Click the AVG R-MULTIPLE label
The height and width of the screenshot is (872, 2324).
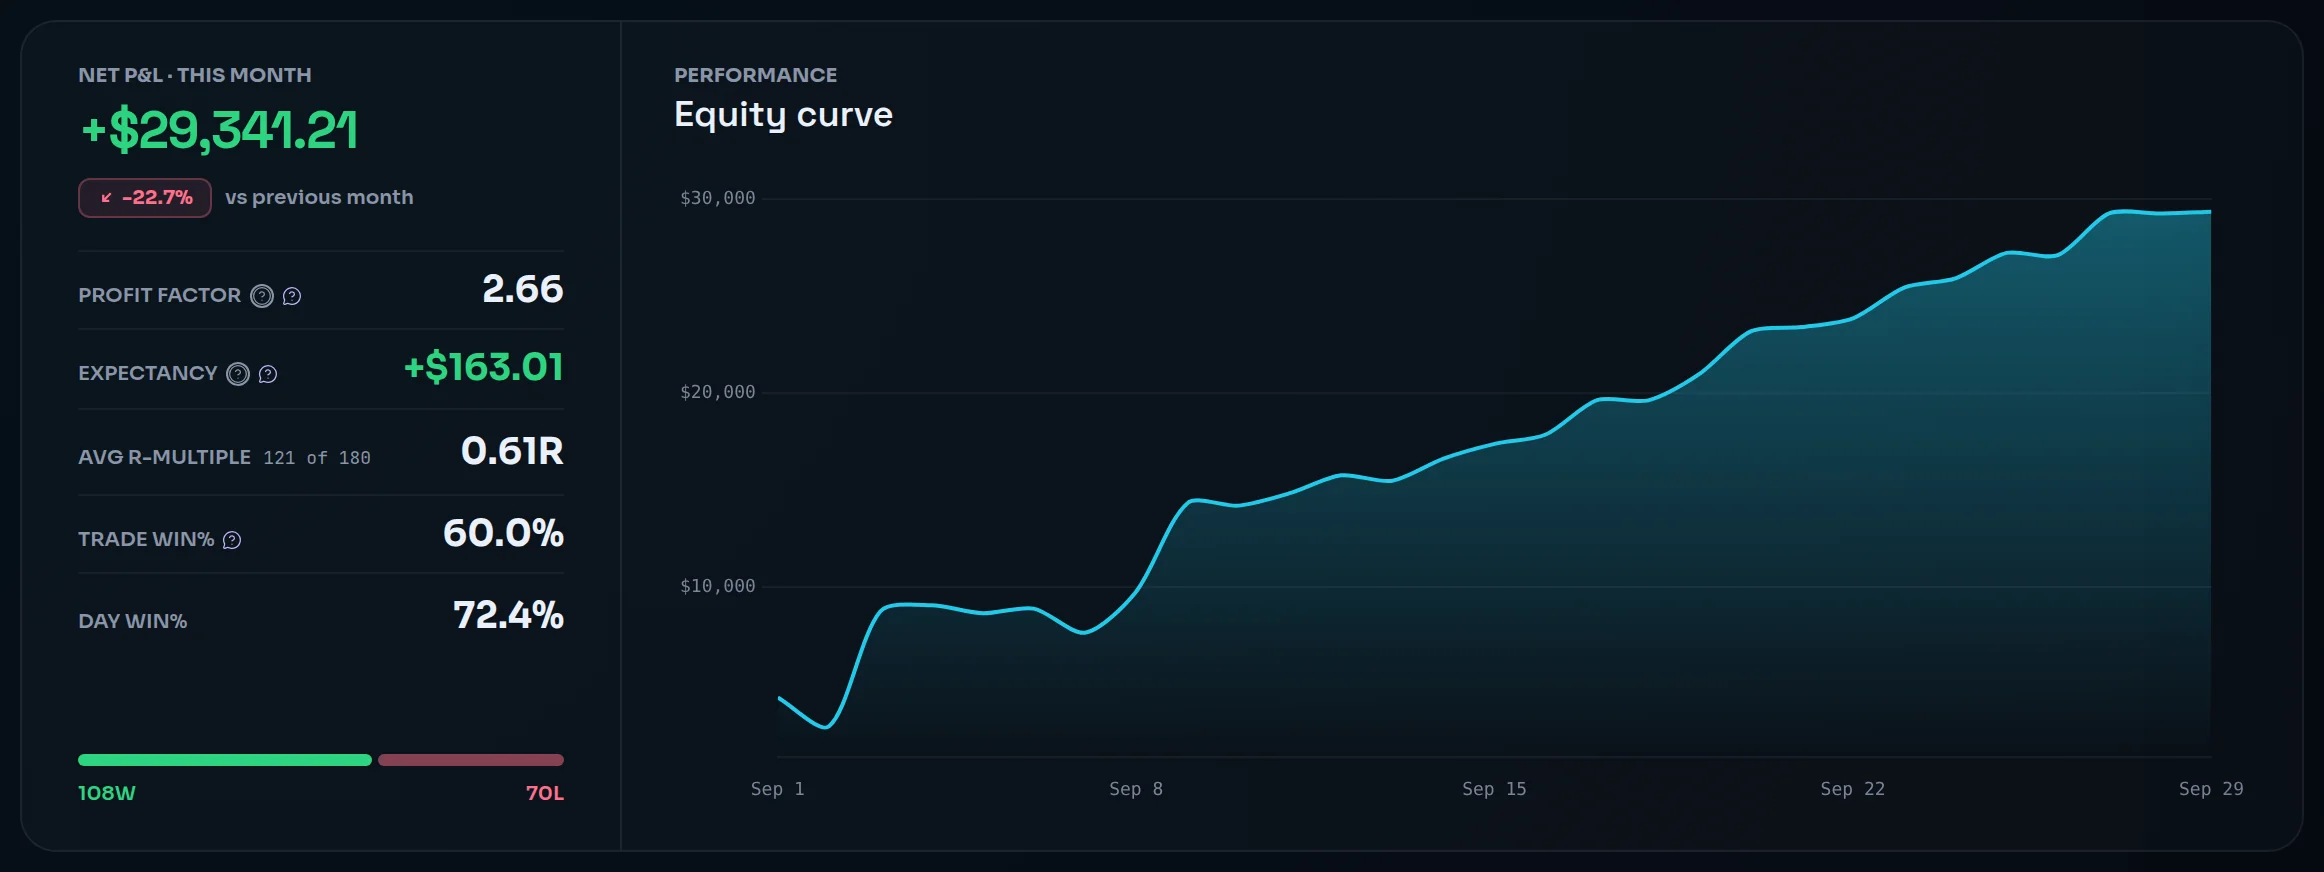coord(165,457)
